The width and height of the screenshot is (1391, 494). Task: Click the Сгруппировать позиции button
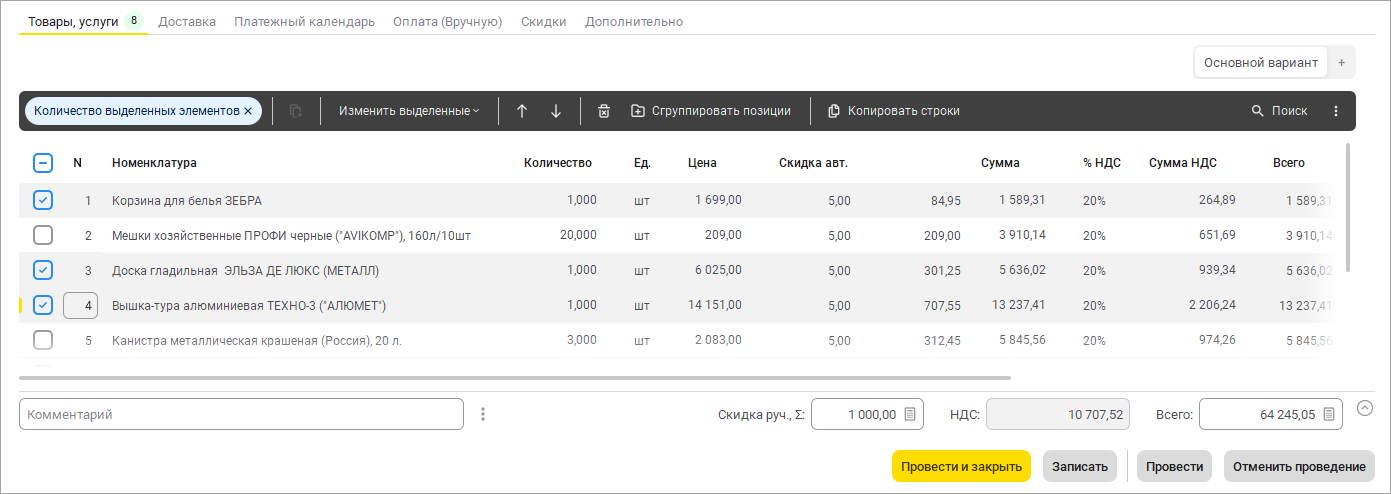(711, 111)
